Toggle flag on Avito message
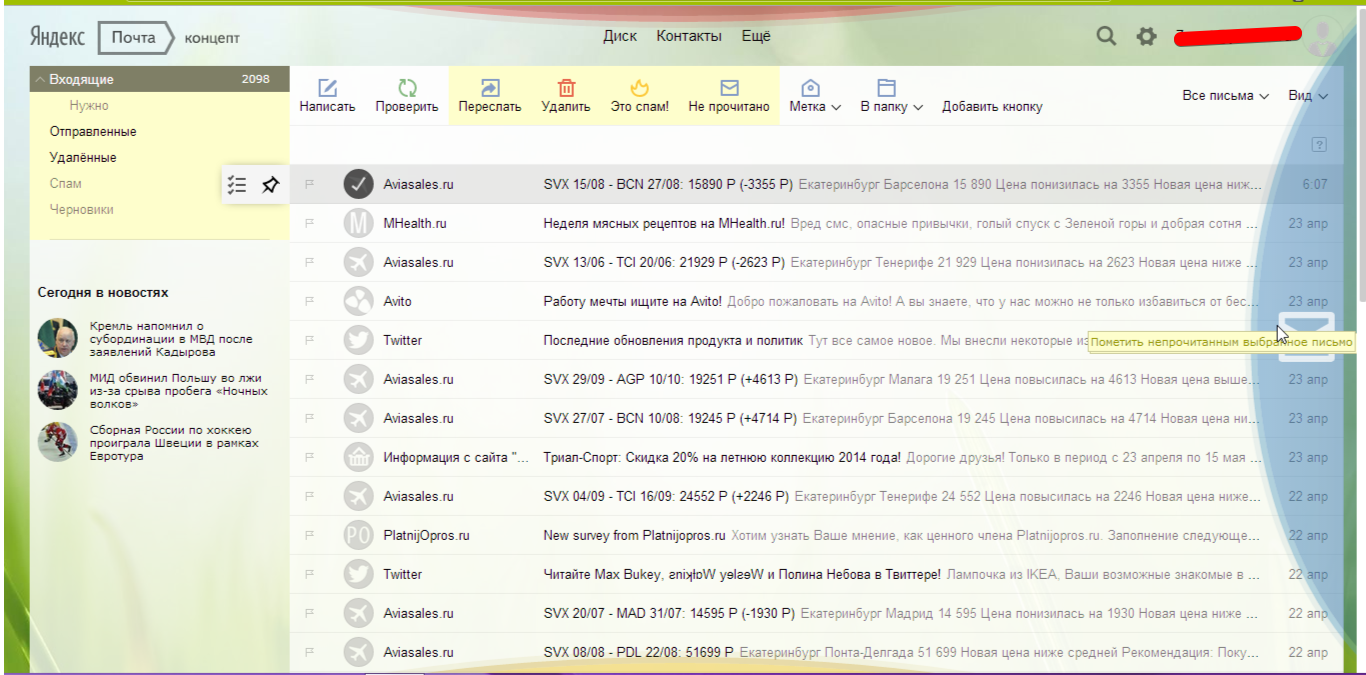Screen dimensions: 1366x675 click(310, 301)
